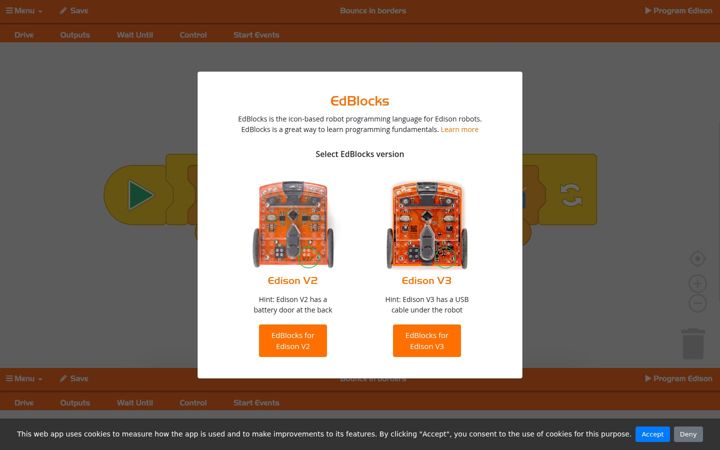Screen dimensions: 720x450
Task: Deny the cookies notice
Action: [x=688, y=434]
